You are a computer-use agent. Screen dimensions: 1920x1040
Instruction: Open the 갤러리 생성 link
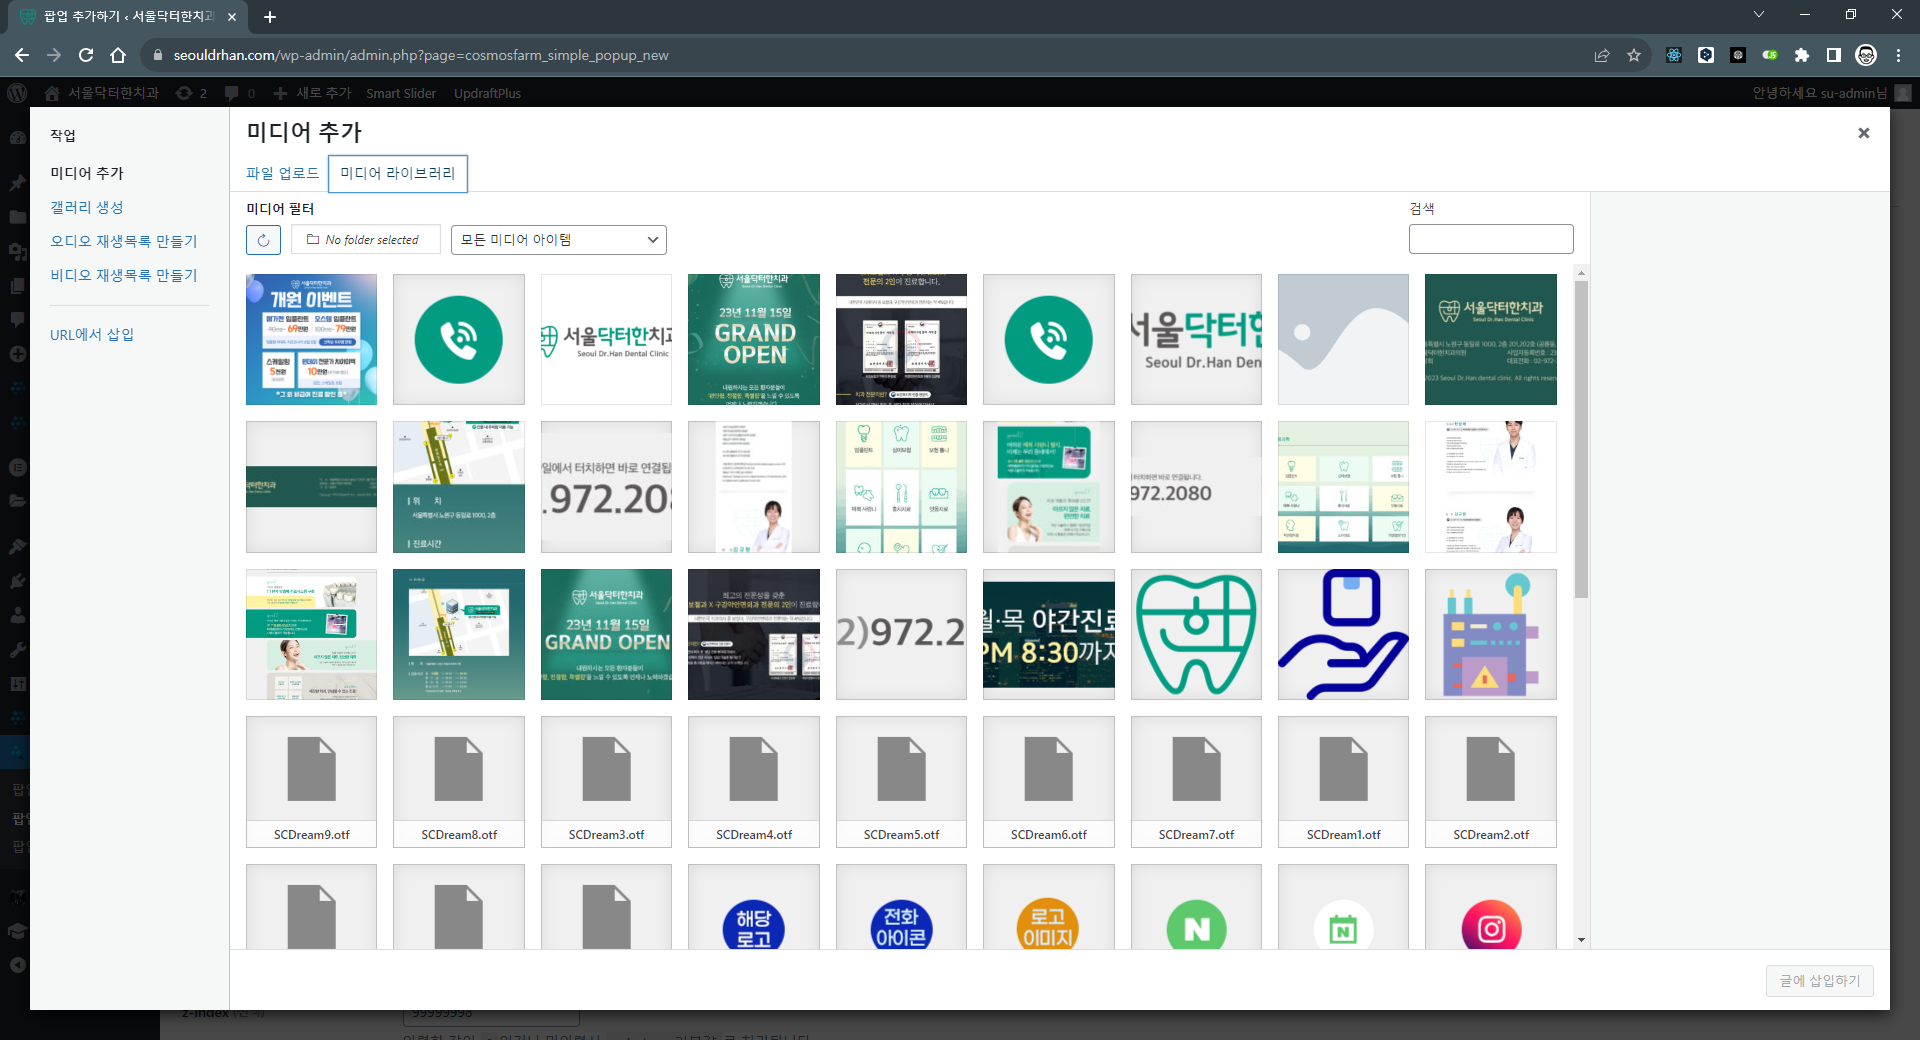[87, 207]
